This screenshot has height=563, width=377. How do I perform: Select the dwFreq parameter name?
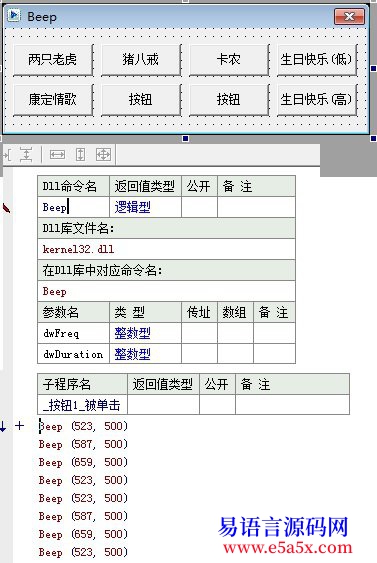[74, 333]
